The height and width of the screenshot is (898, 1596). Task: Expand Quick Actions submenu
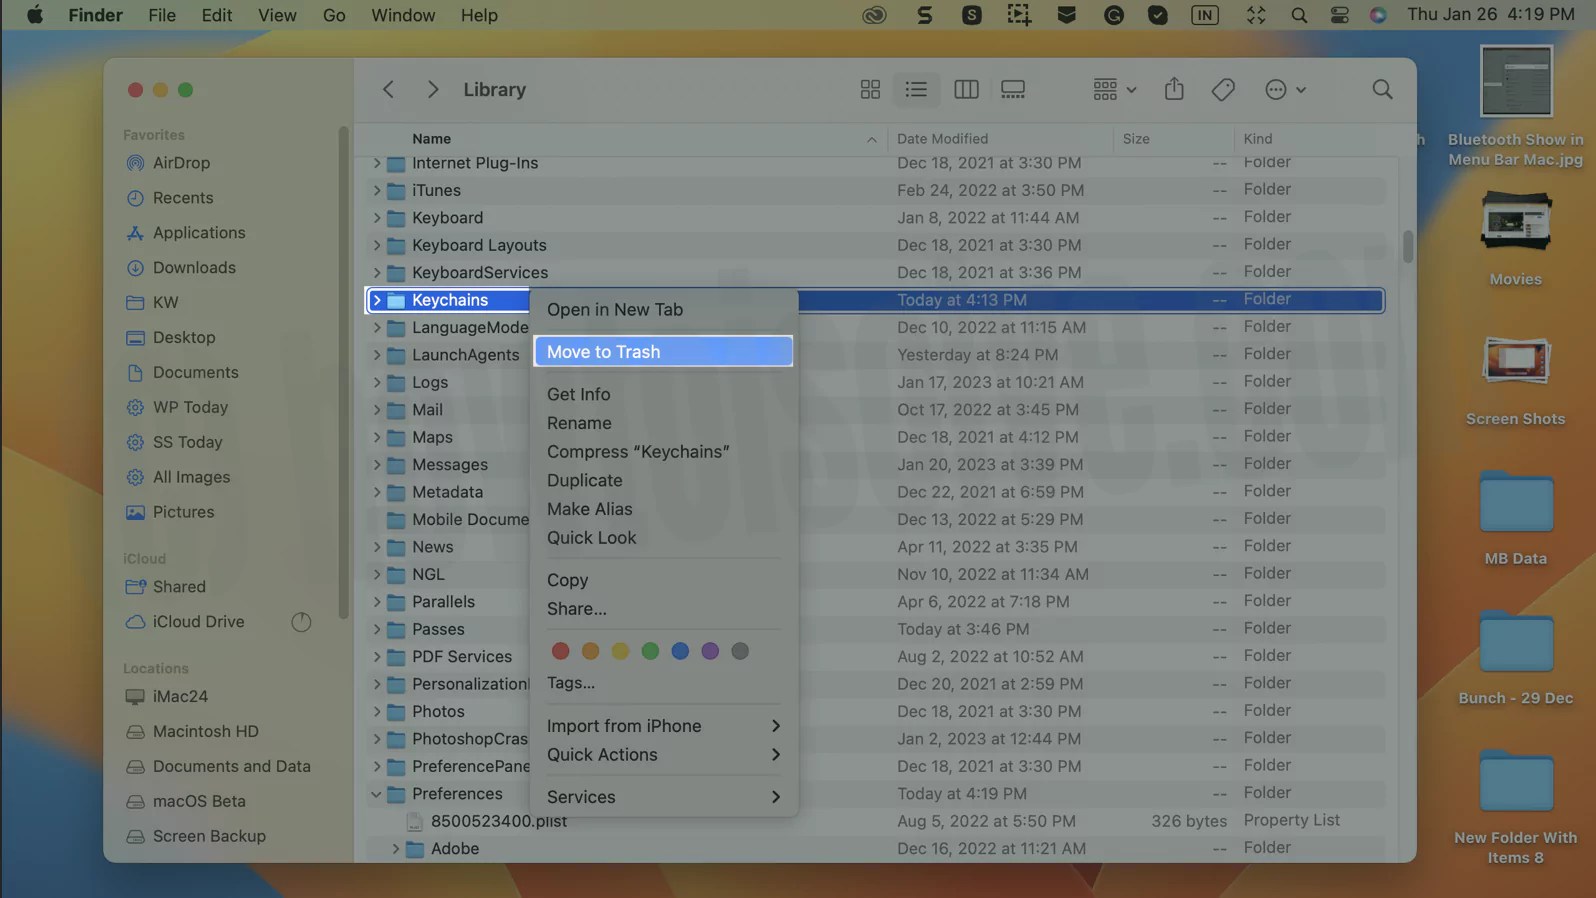663,755
